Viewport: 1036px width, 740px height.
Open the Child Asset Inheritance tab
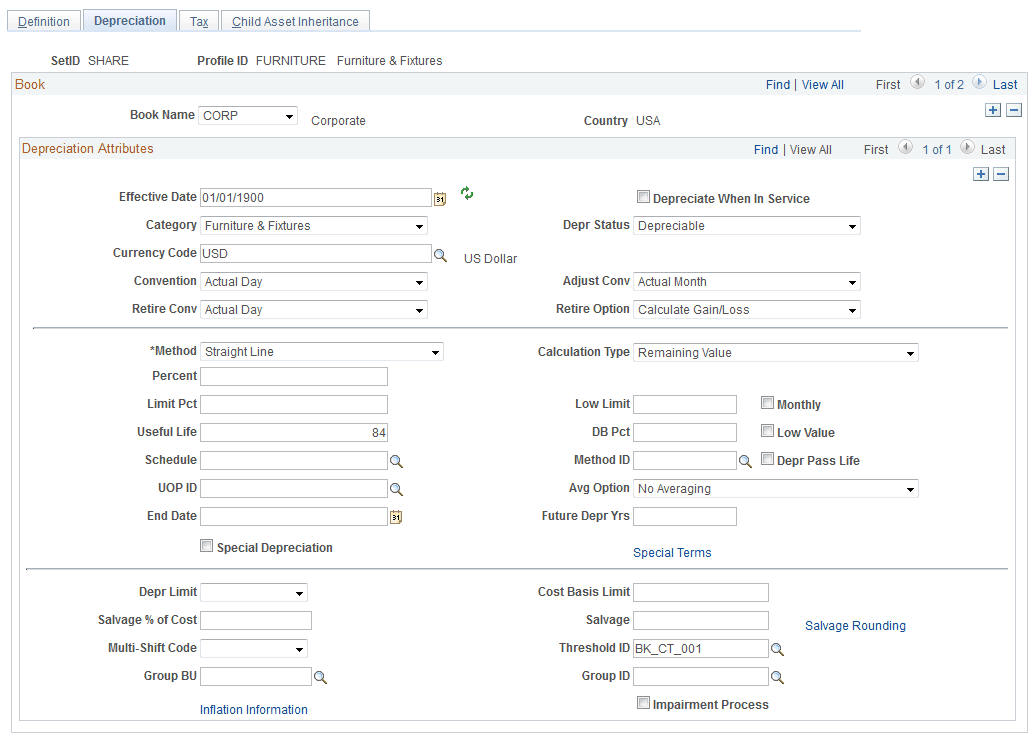[x=295, y=21]
